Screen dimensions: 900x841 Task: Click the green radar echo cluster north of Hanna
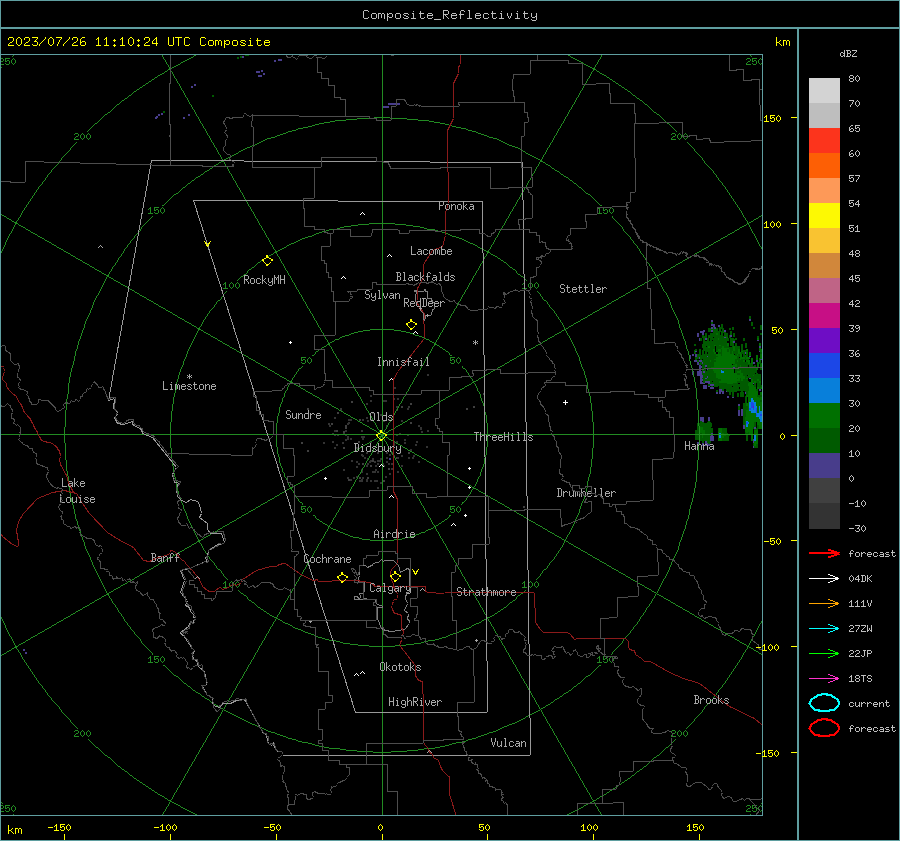pyautogui.click(x=724, y=362)
